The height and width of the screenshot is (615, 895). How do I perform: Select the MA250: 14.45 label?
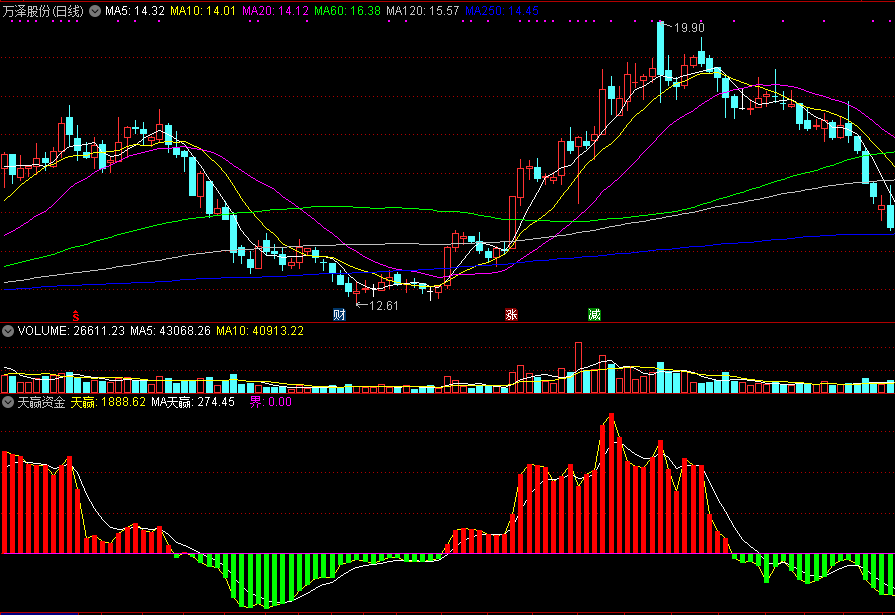pyautogui.click(x=502, y=11)
